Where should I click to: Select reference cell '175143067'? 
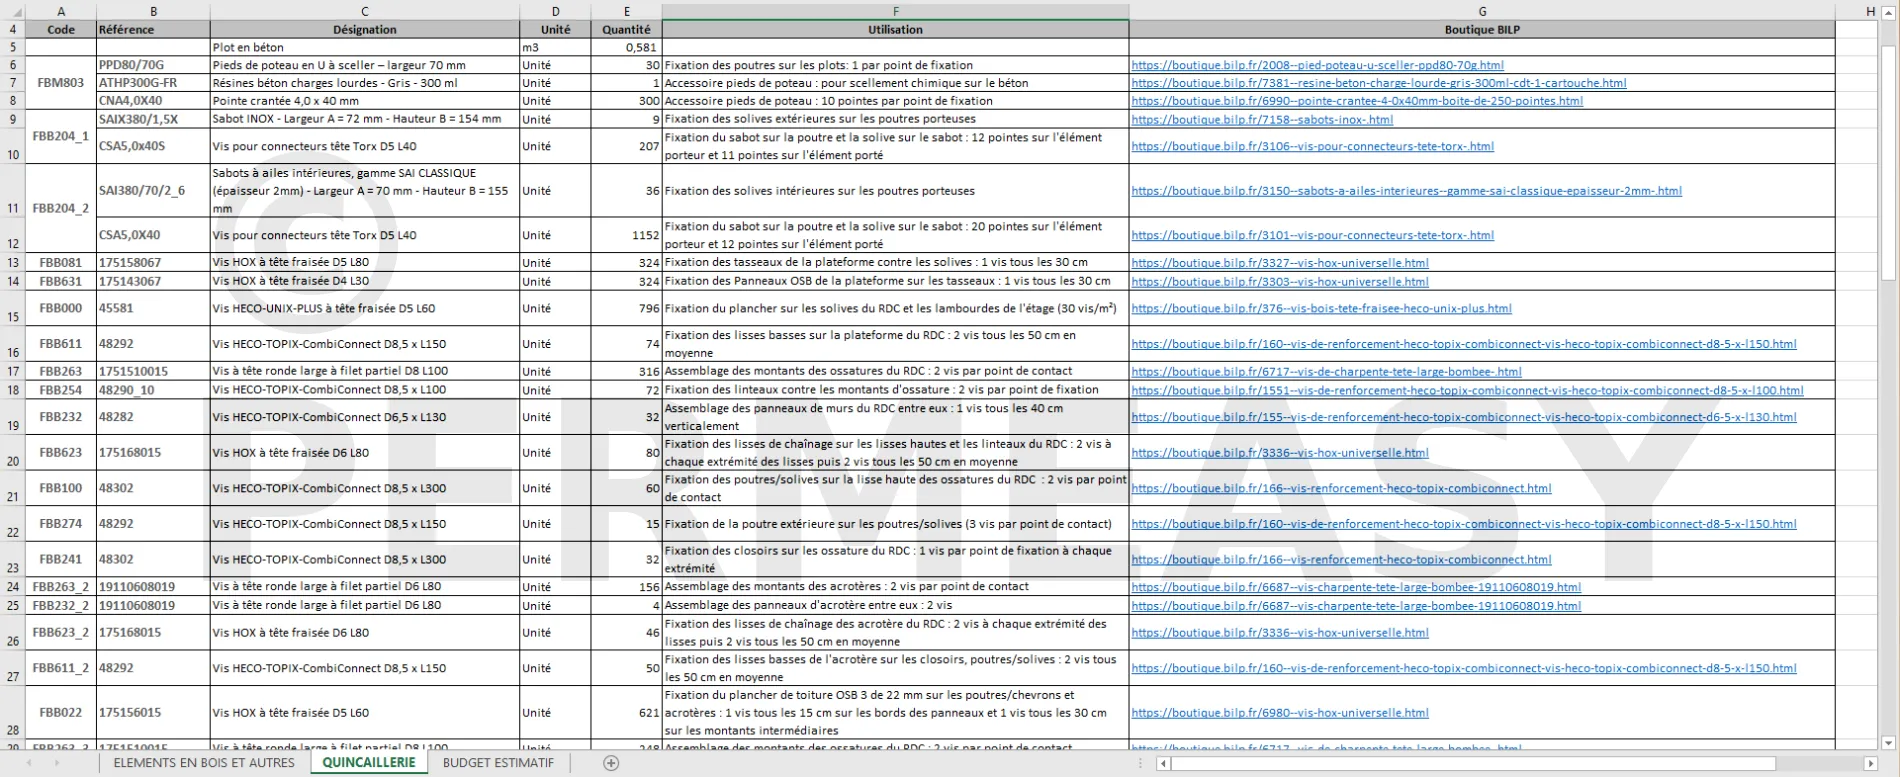coord(153,281)
